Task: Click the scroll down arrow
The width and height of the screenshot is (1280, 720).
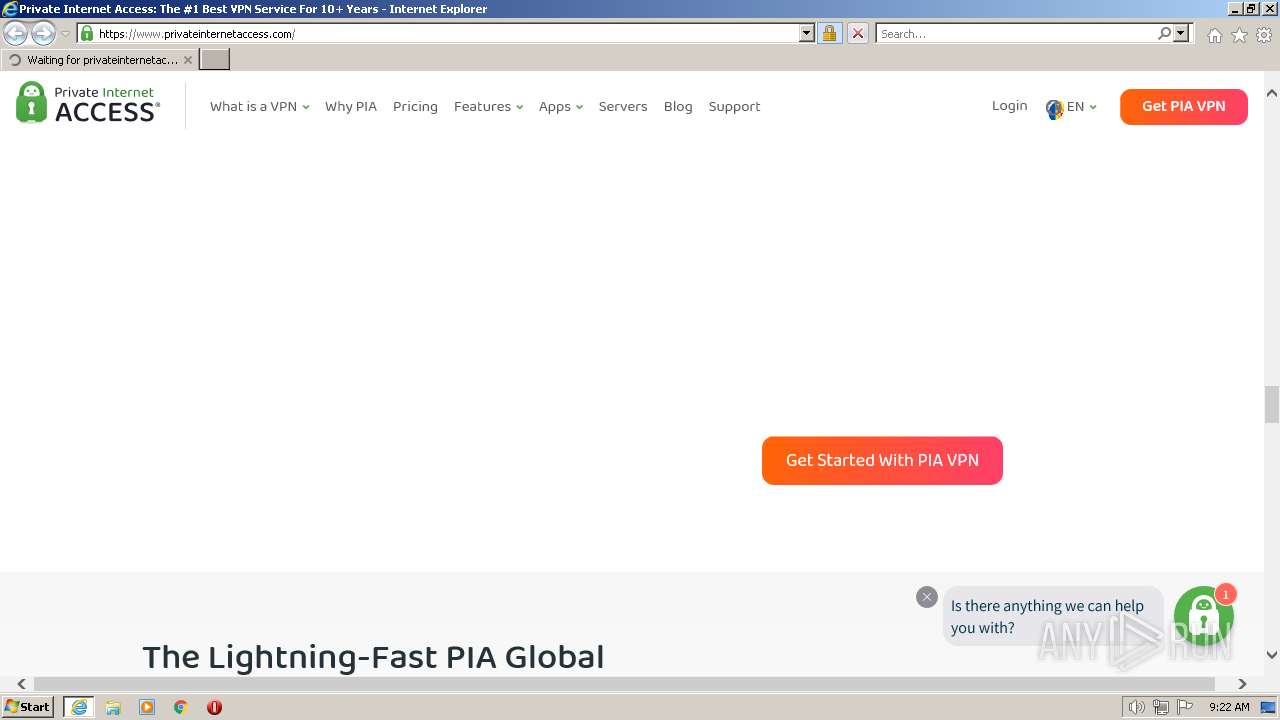Action: pos(1272,655)
